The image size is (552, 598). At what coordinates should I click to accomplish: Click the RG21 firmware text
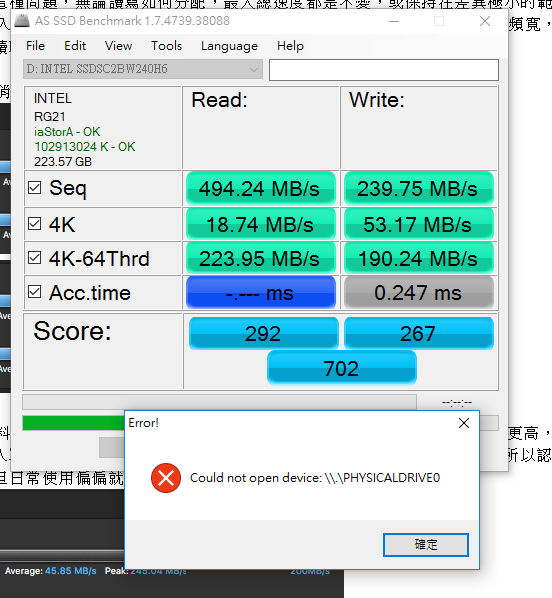click(49, 117)
